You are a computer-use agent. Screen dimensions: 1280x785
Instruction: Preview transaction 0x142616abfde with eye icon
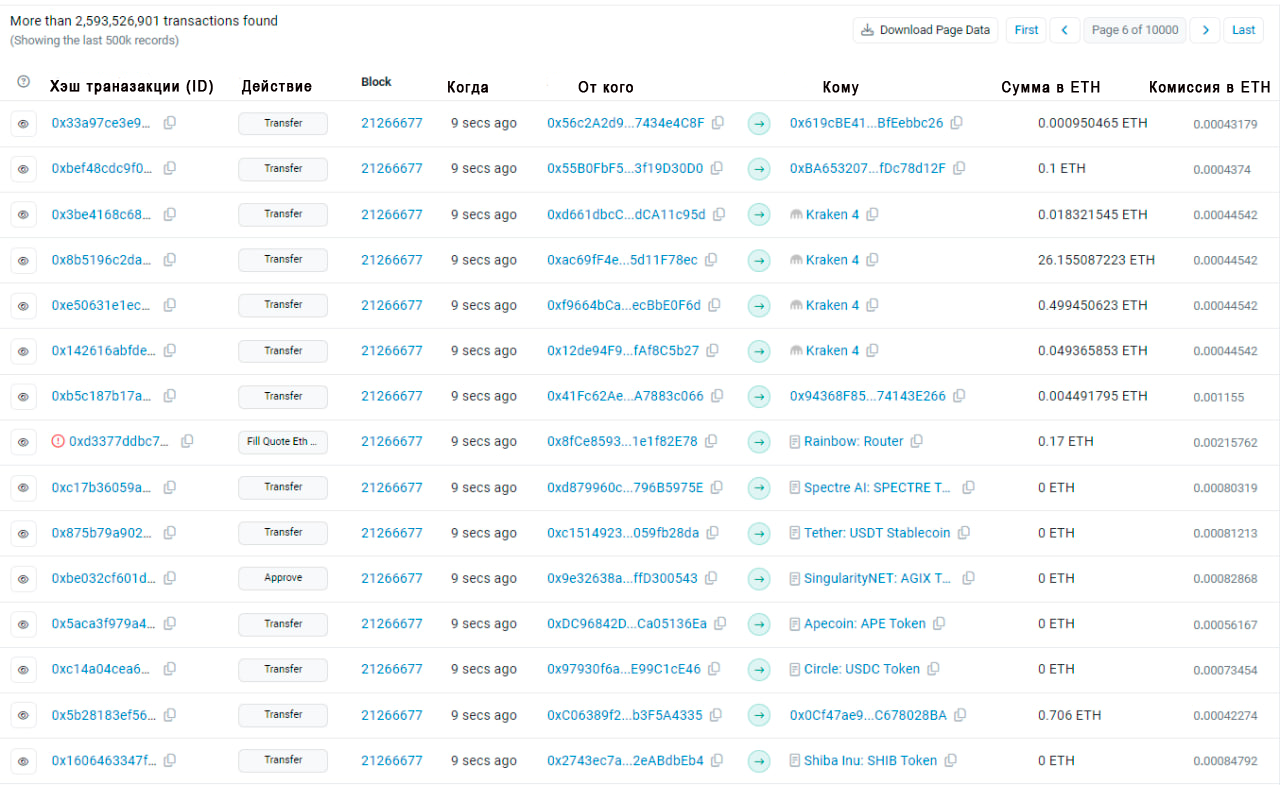click(24, 351)
